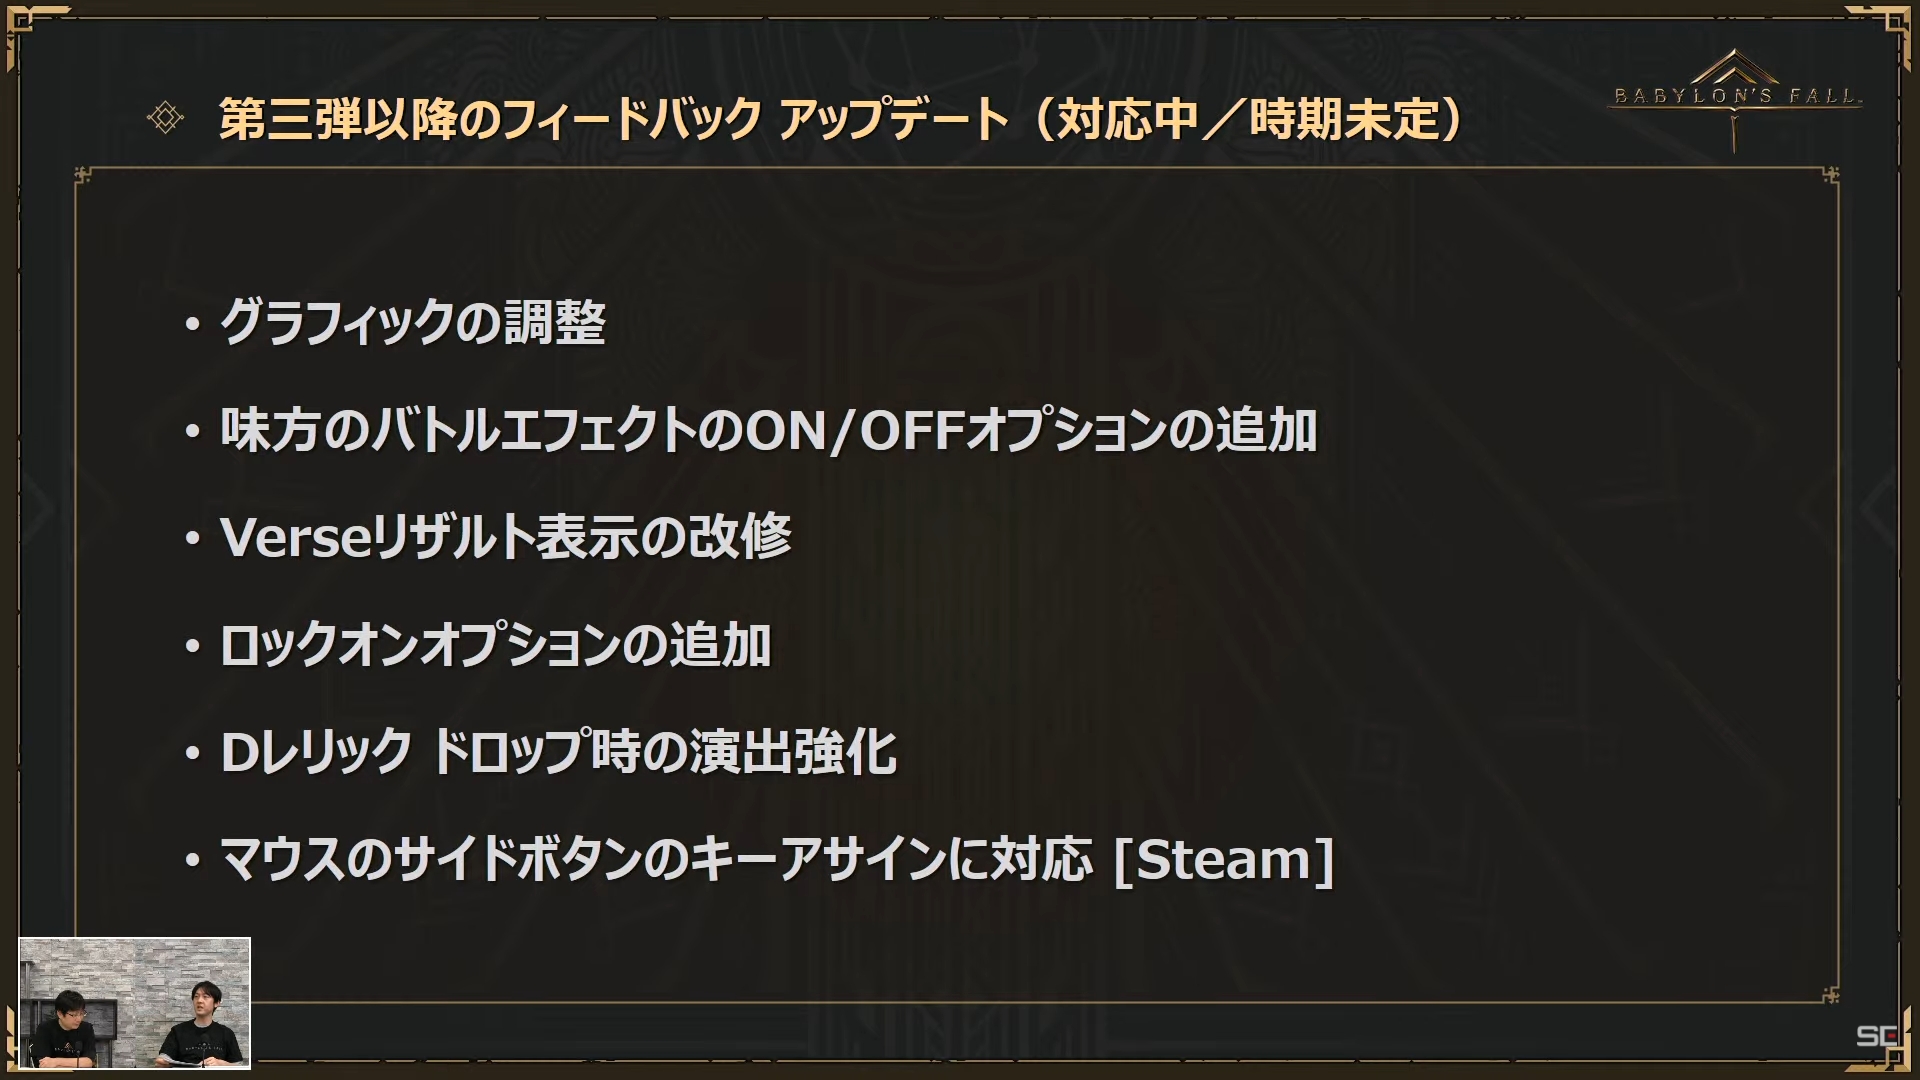Image resolution: width=1920 pixels, height=1080 pixels.
Task: Click the SC watermark logo
Action: coord(1877,1036)
